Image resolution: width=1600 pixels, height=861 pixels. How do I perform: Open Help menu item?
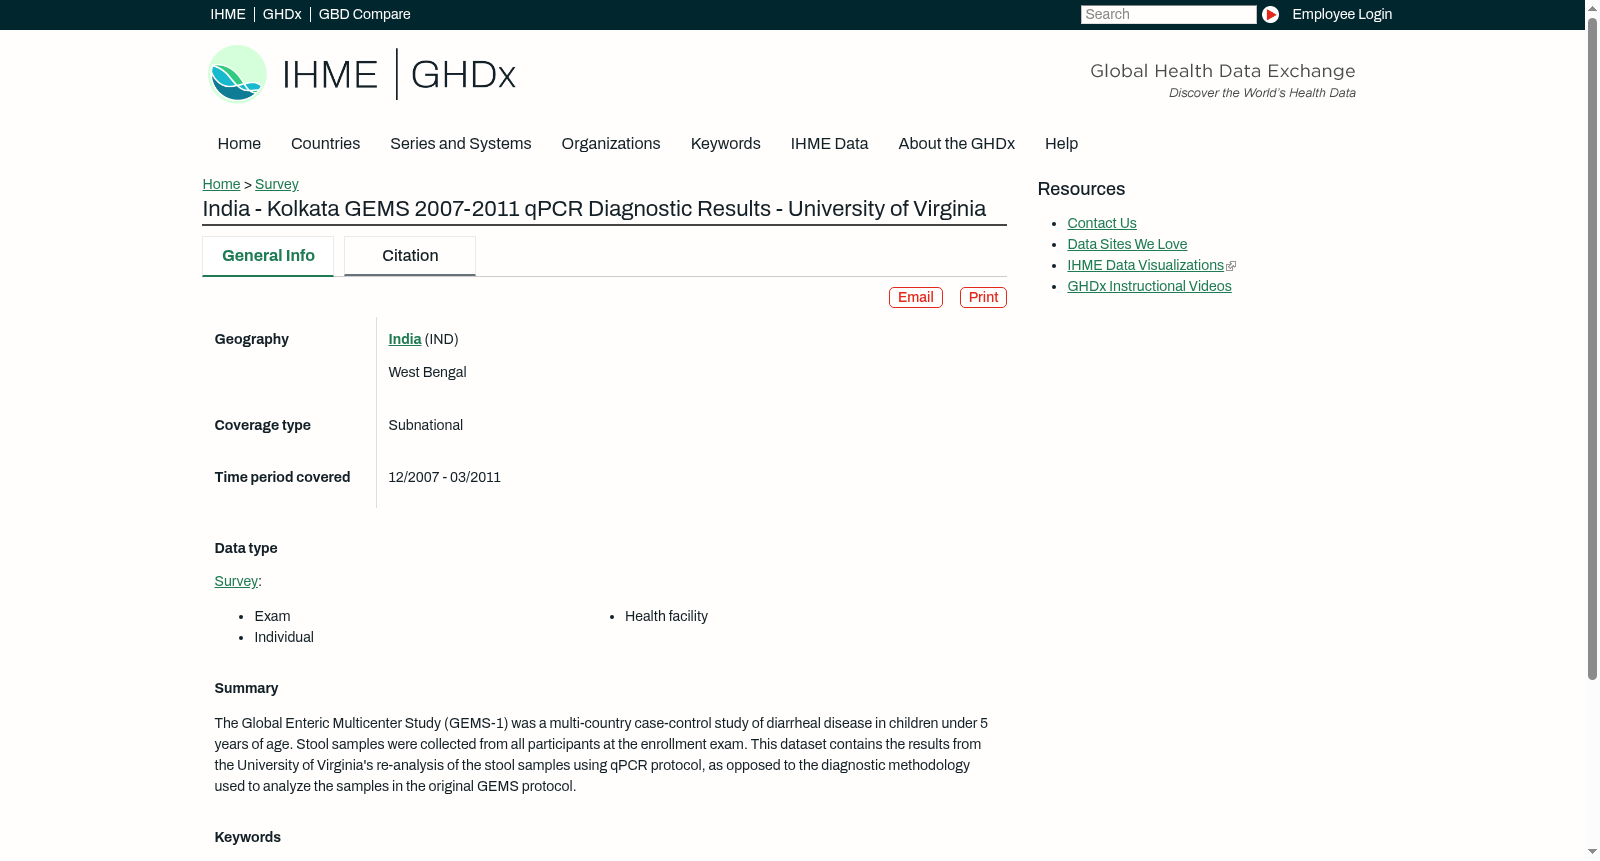tap(1061, 144)
